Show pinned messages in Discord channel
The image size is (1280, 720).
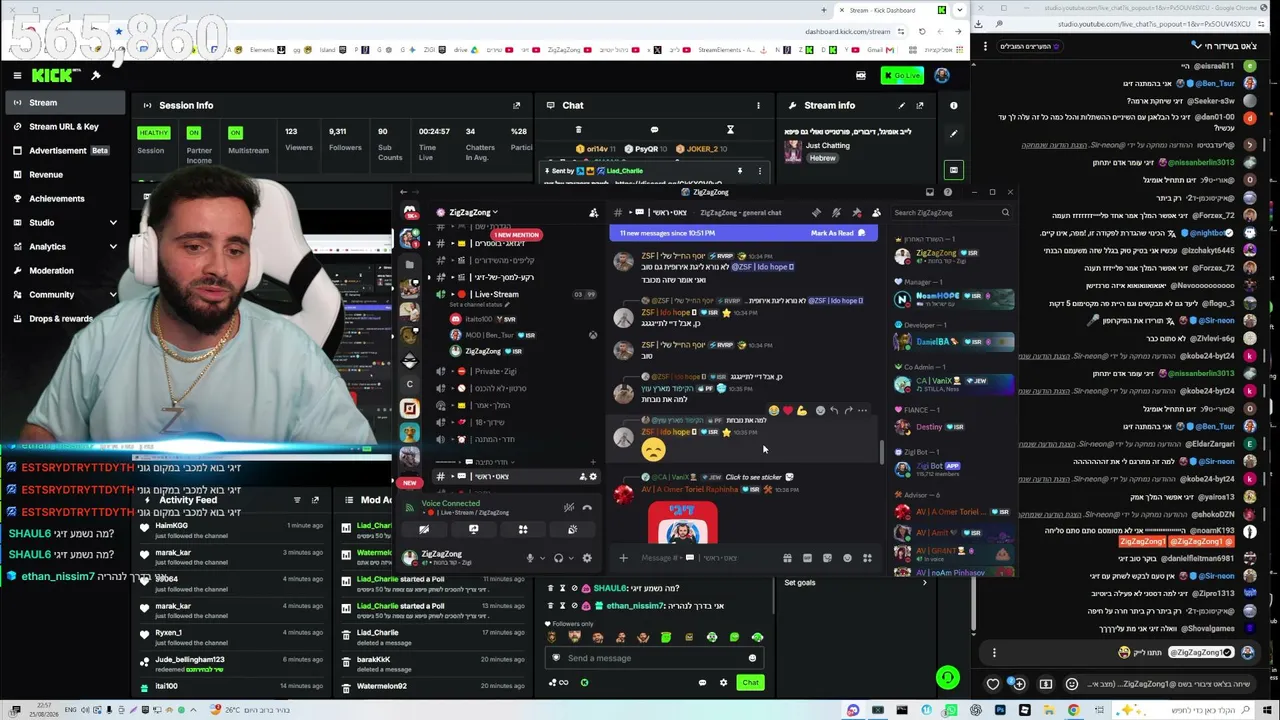(x=856, y=212)
